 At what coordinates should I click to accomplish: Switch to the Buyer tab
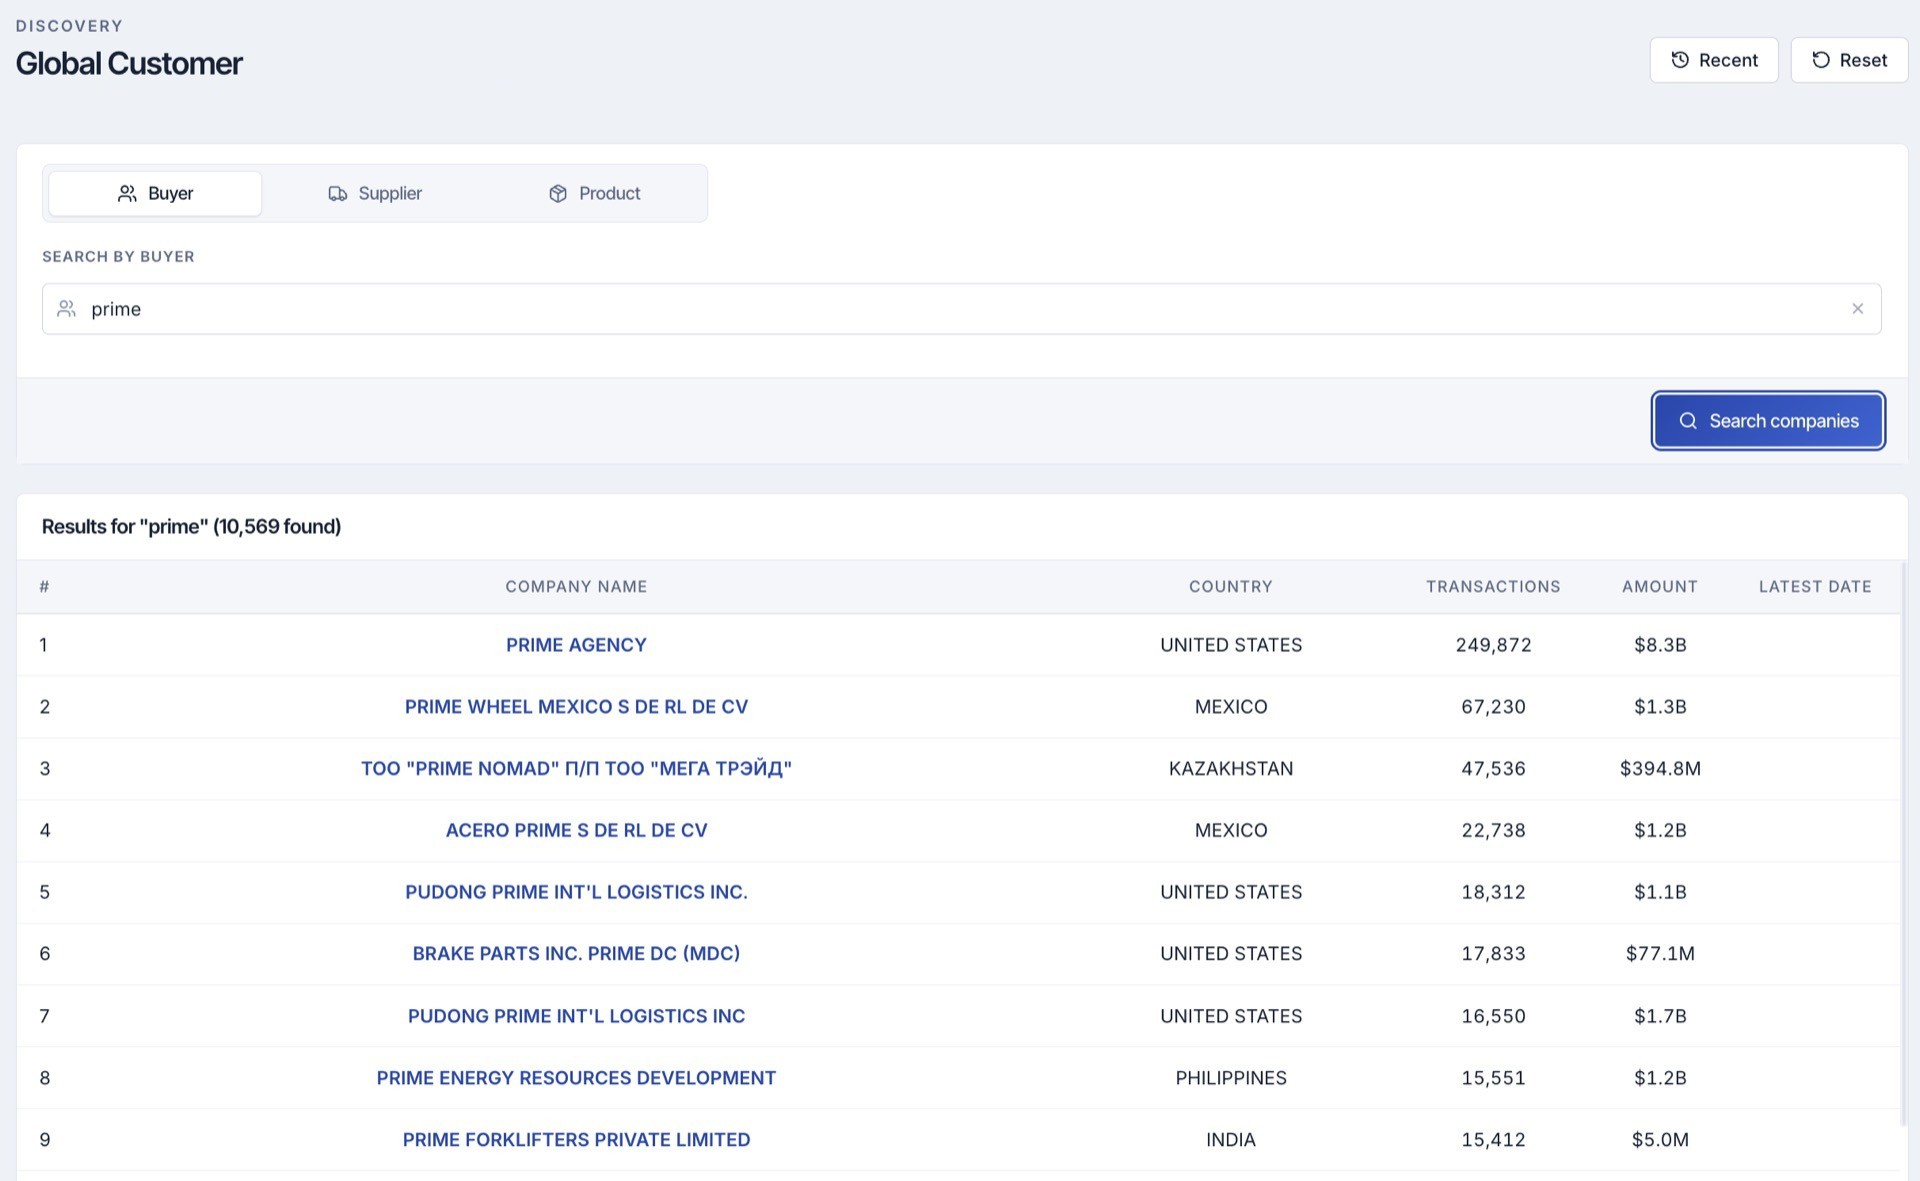(155, 193)
